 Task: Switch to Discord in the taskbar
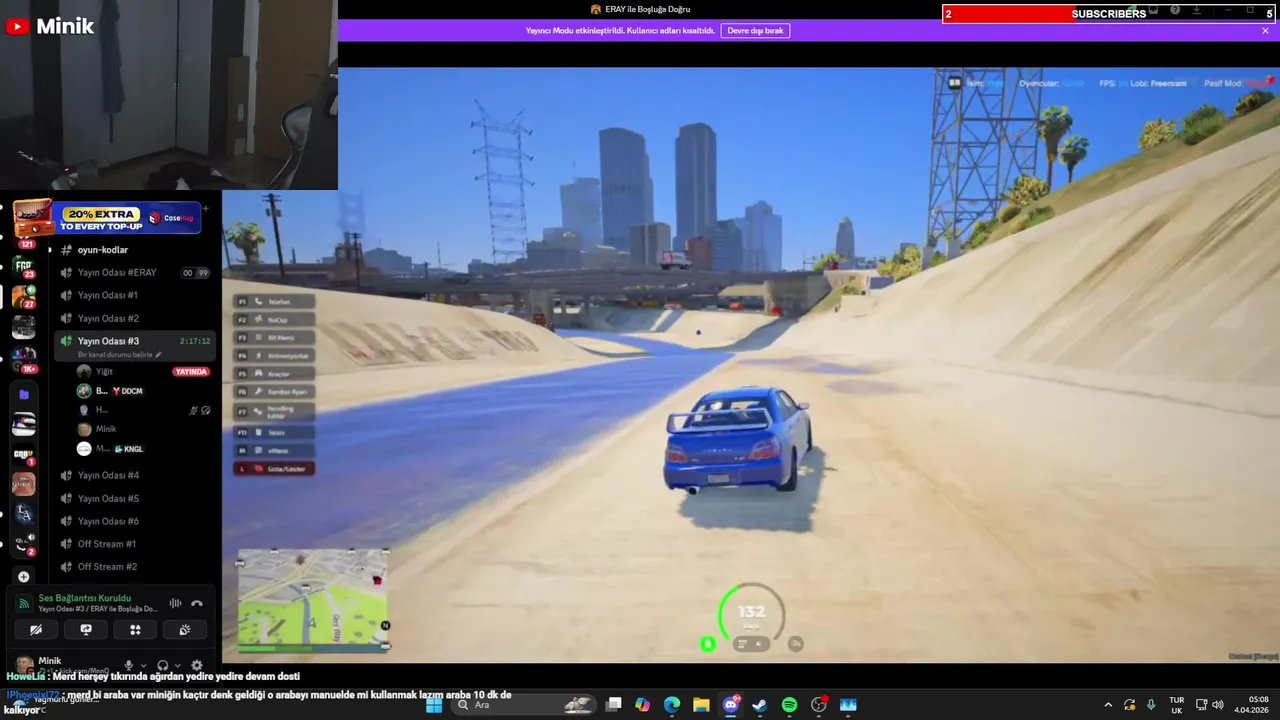[x=731, y=705]
